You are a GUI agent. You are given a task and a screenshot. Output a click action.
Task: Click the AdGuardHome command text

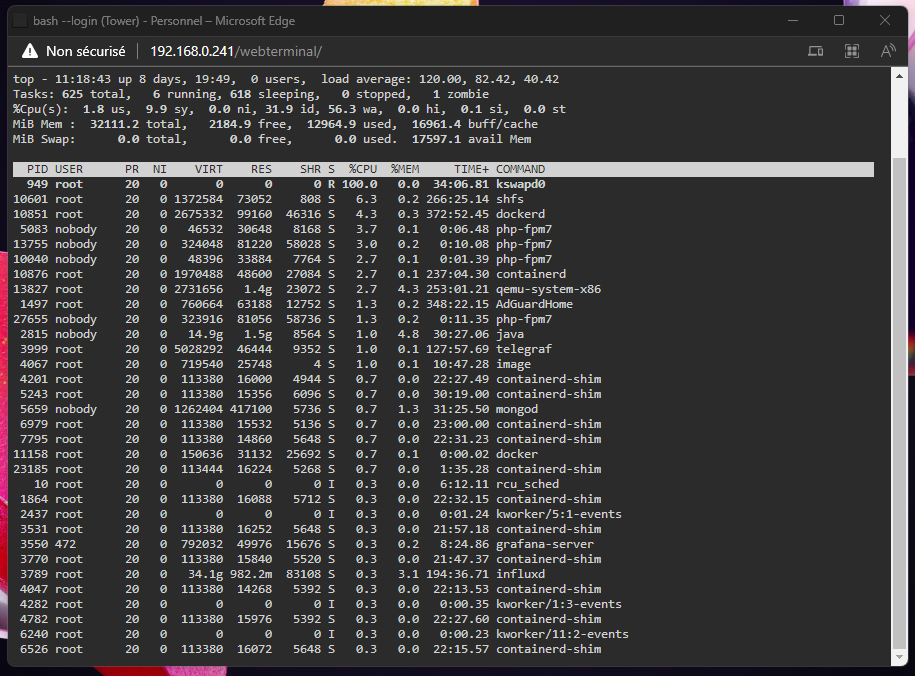pos(535,305)
